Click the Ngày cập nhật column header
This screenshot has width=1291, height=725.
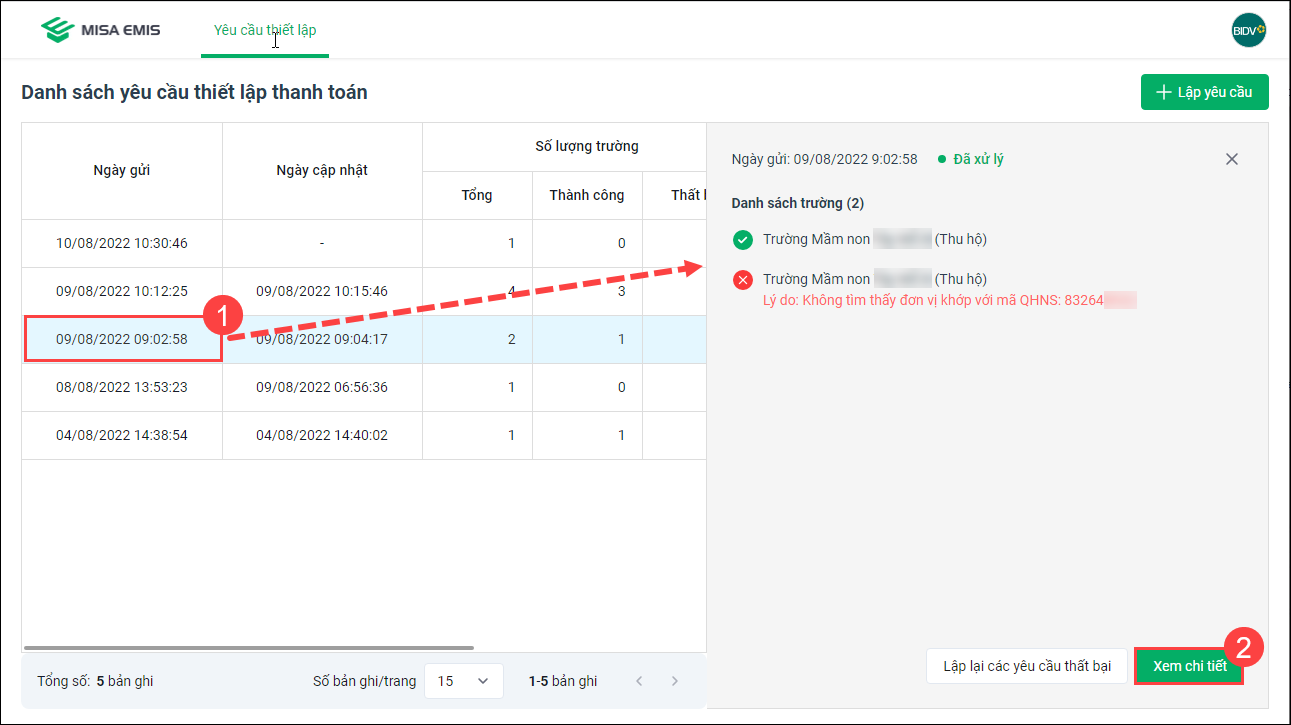(322, 170)
